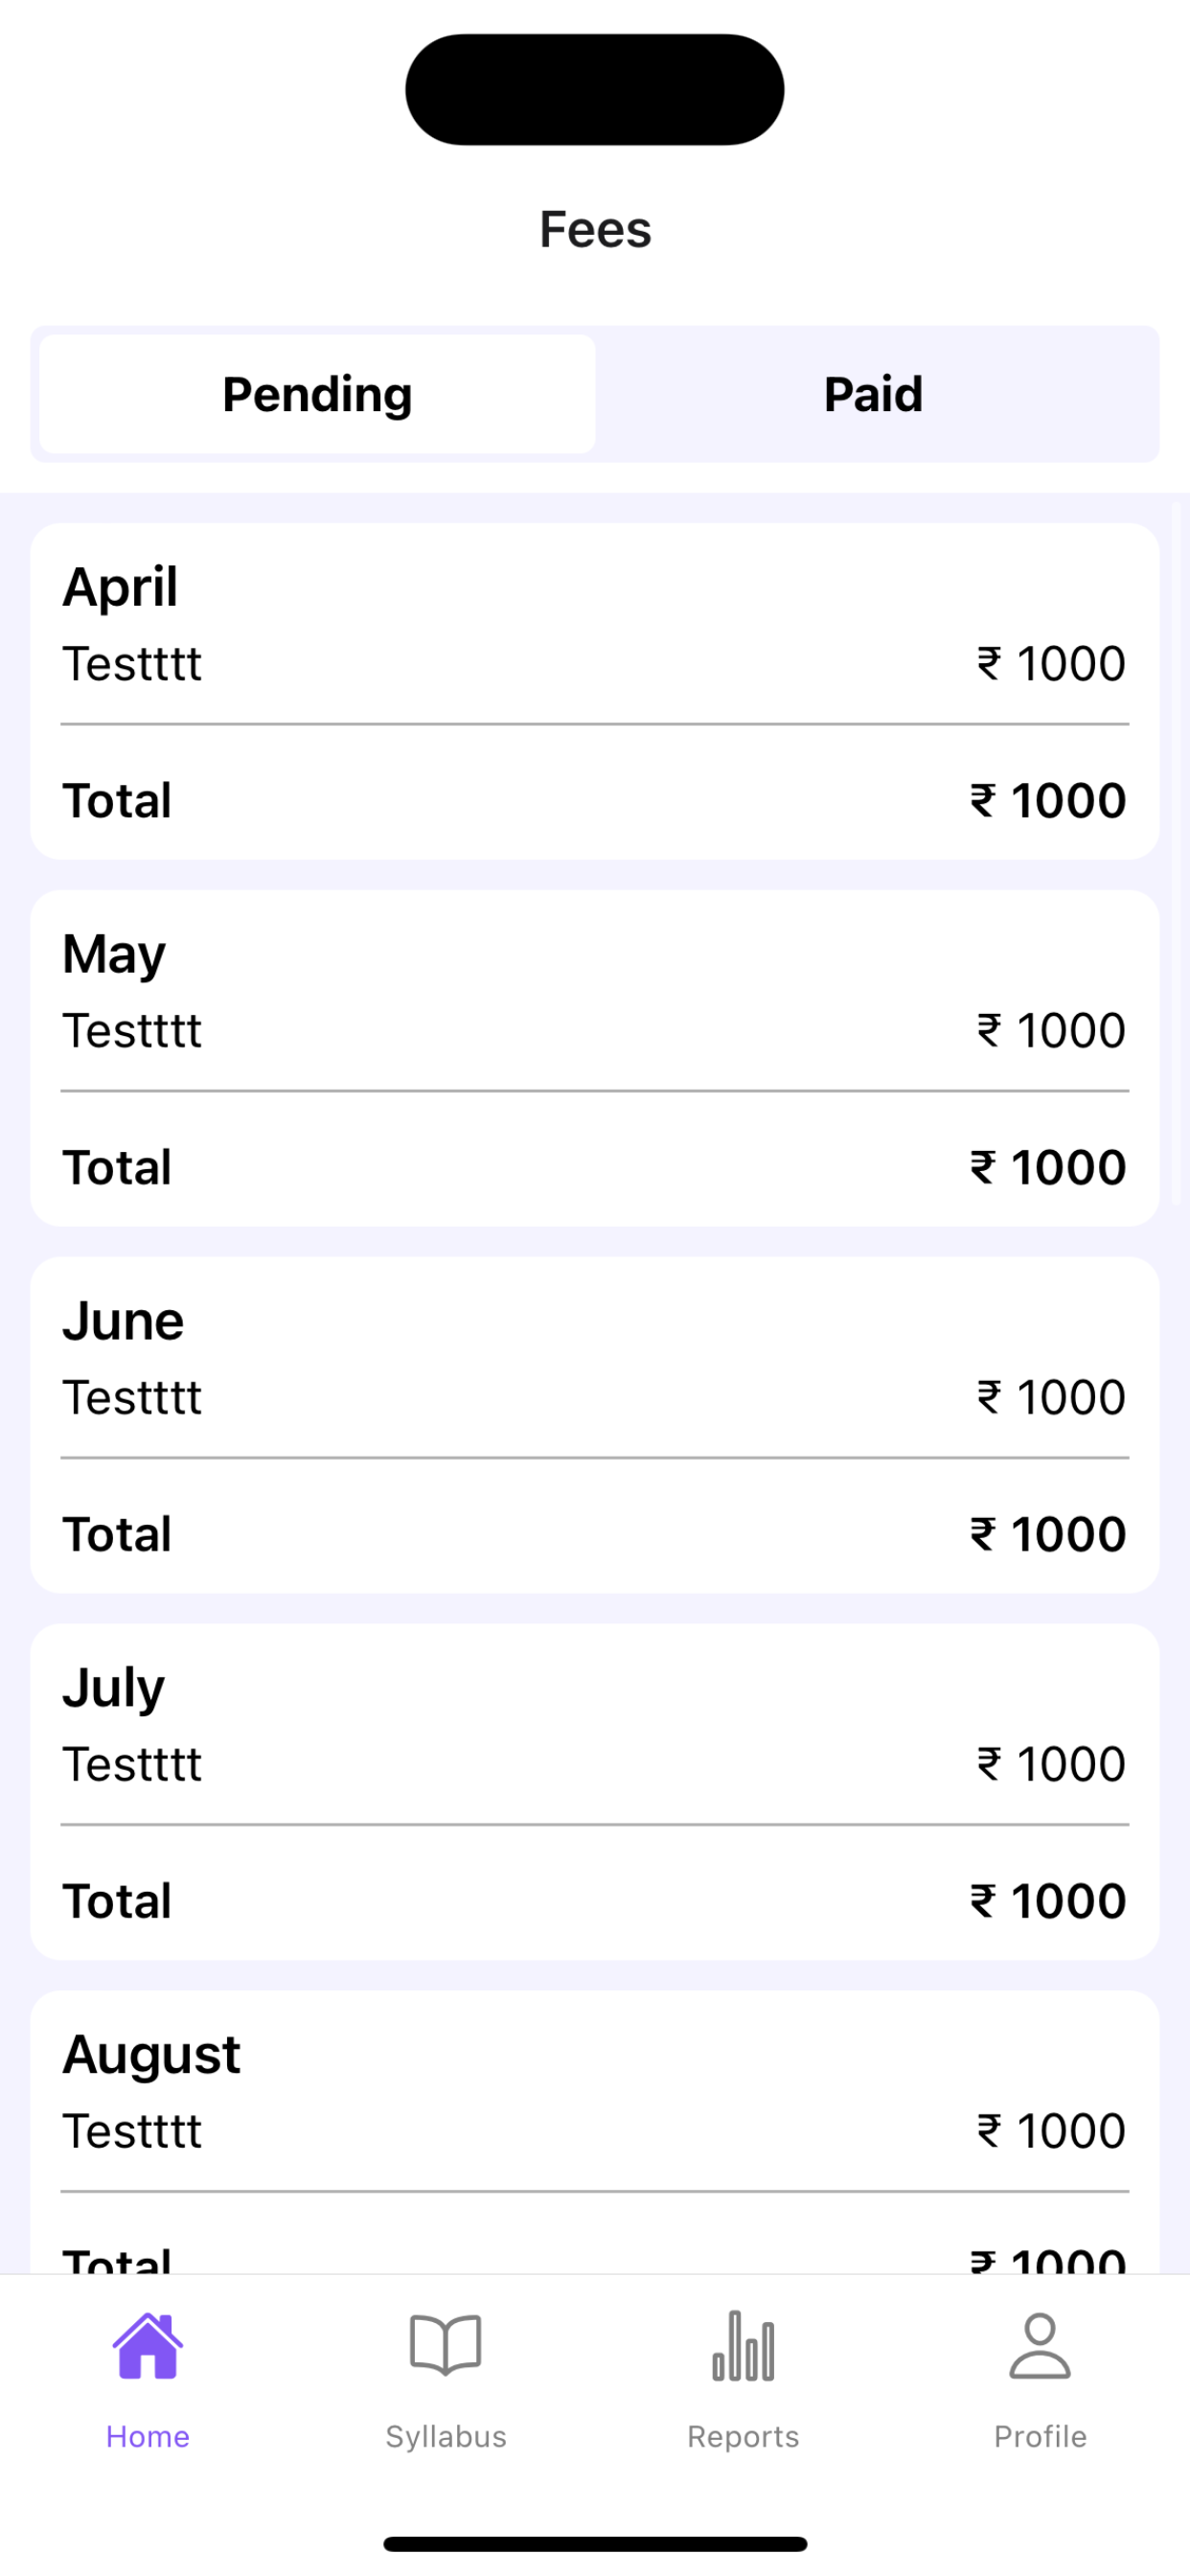The width and height of the screenshot is (1190, 2576).
Task: Open the April fee card
Action: coord(595,691)
